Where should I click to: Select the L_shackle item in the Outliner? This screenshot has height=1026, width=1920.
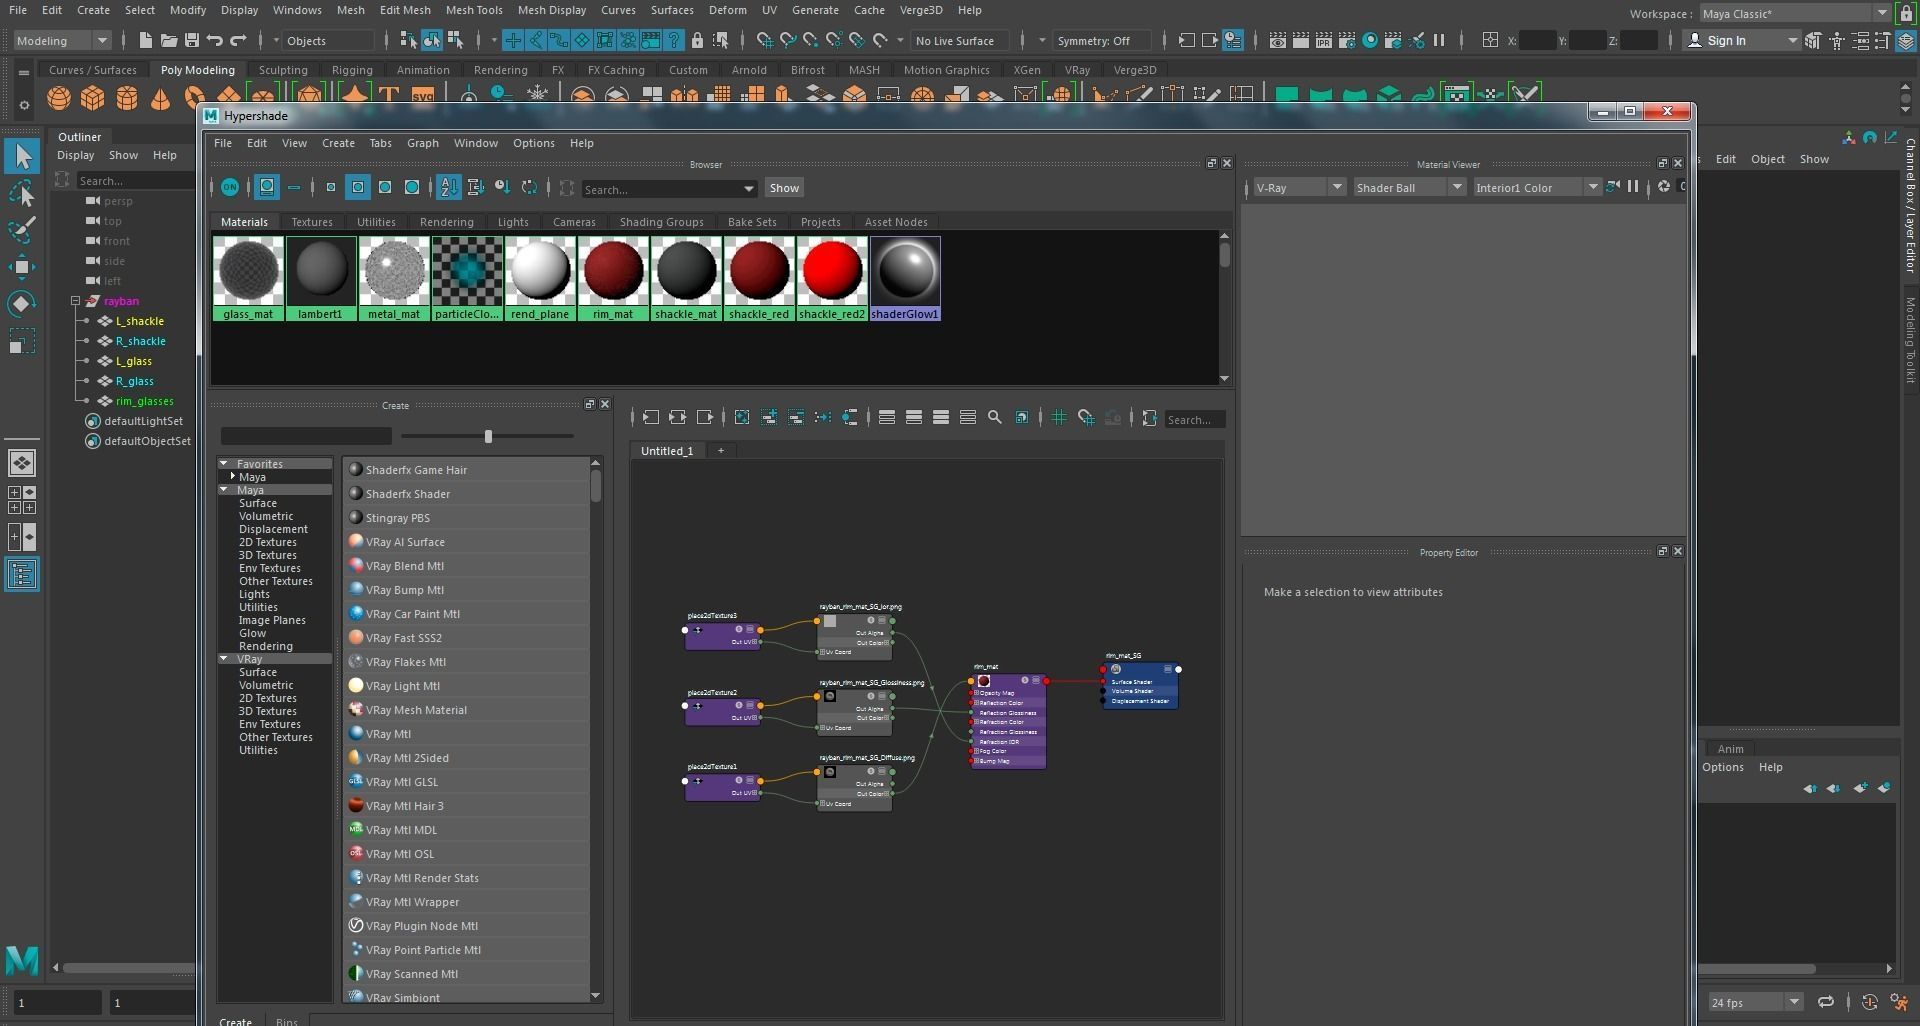(139, 321)
